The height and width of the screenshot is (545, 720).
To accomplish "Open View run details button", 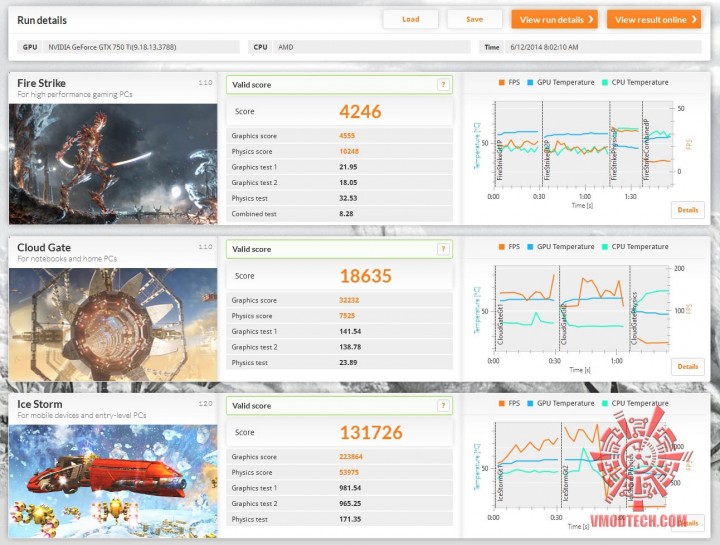I will click(x=554, y=20).
